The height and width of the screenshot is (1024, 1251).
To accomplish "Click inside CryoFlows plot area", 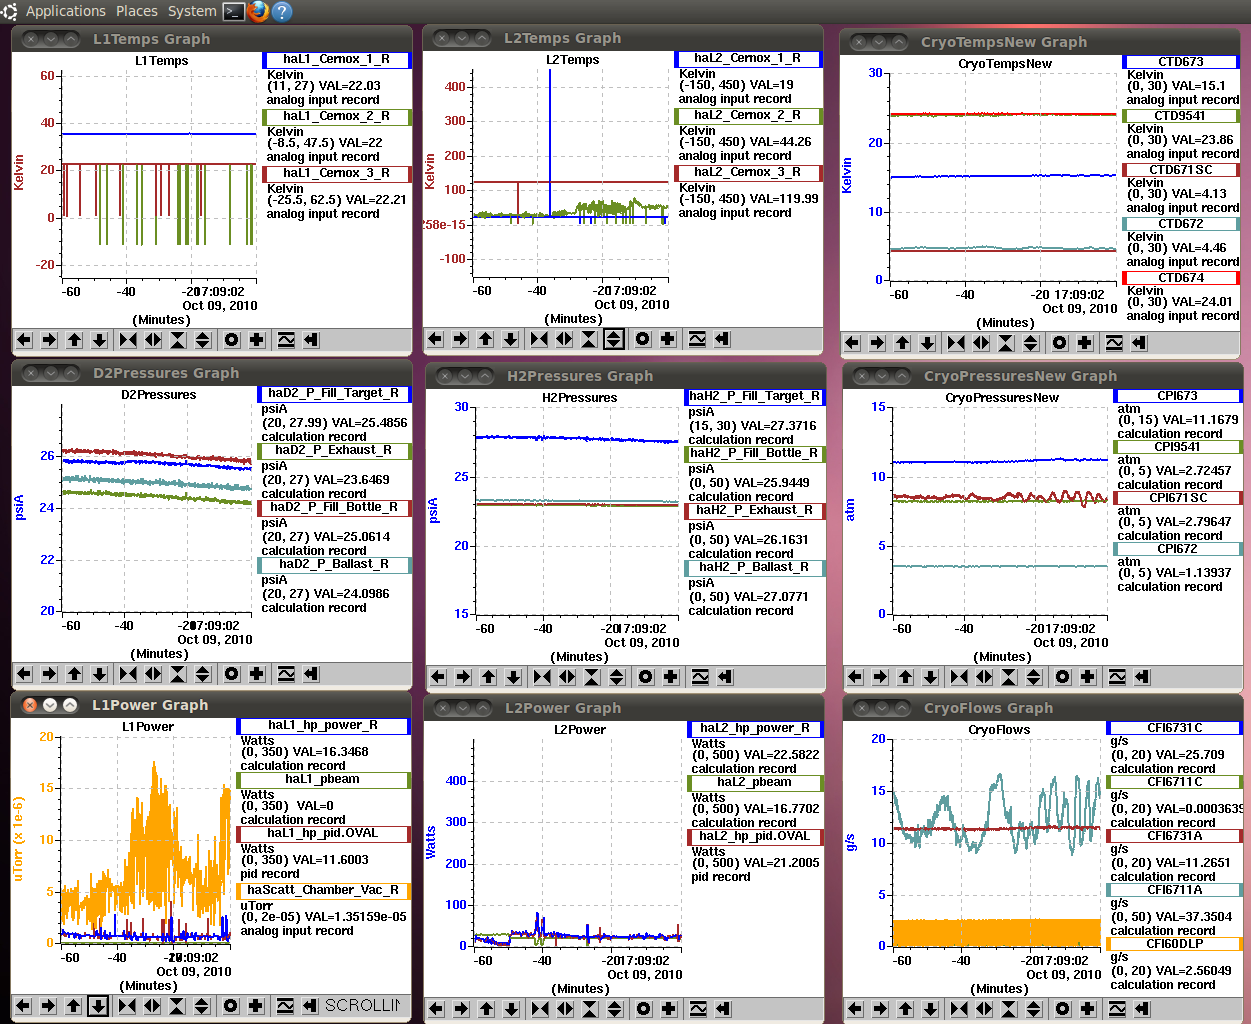I will coord(996,842).
